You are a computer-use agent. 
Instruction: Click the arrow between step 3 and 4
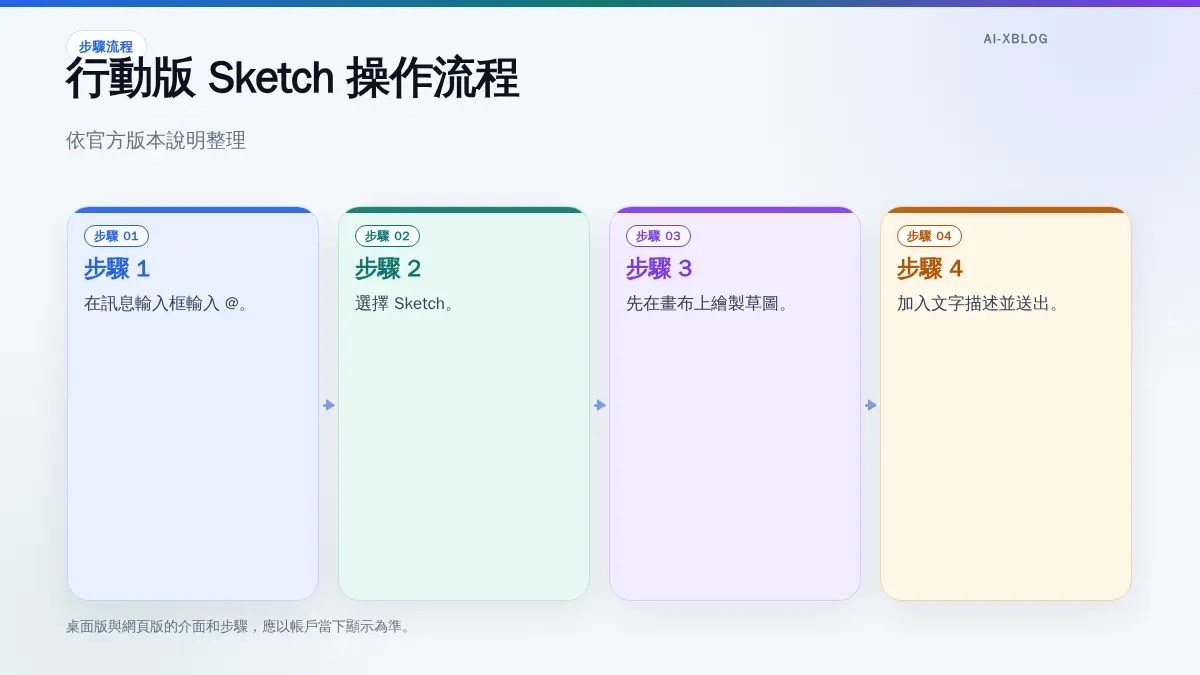(871, 405)
